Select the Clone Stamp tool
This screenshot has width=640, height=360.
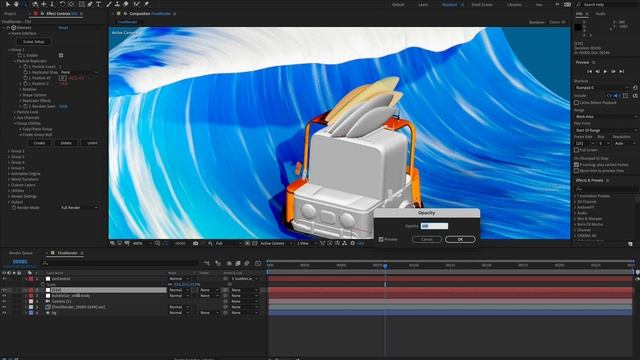coord(117,4)
